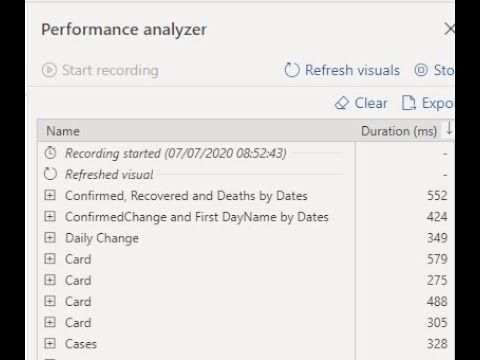Expand the Card row with 579 ms
The height and width of the screenshot is (360, 480).
[x=50, y=259]
